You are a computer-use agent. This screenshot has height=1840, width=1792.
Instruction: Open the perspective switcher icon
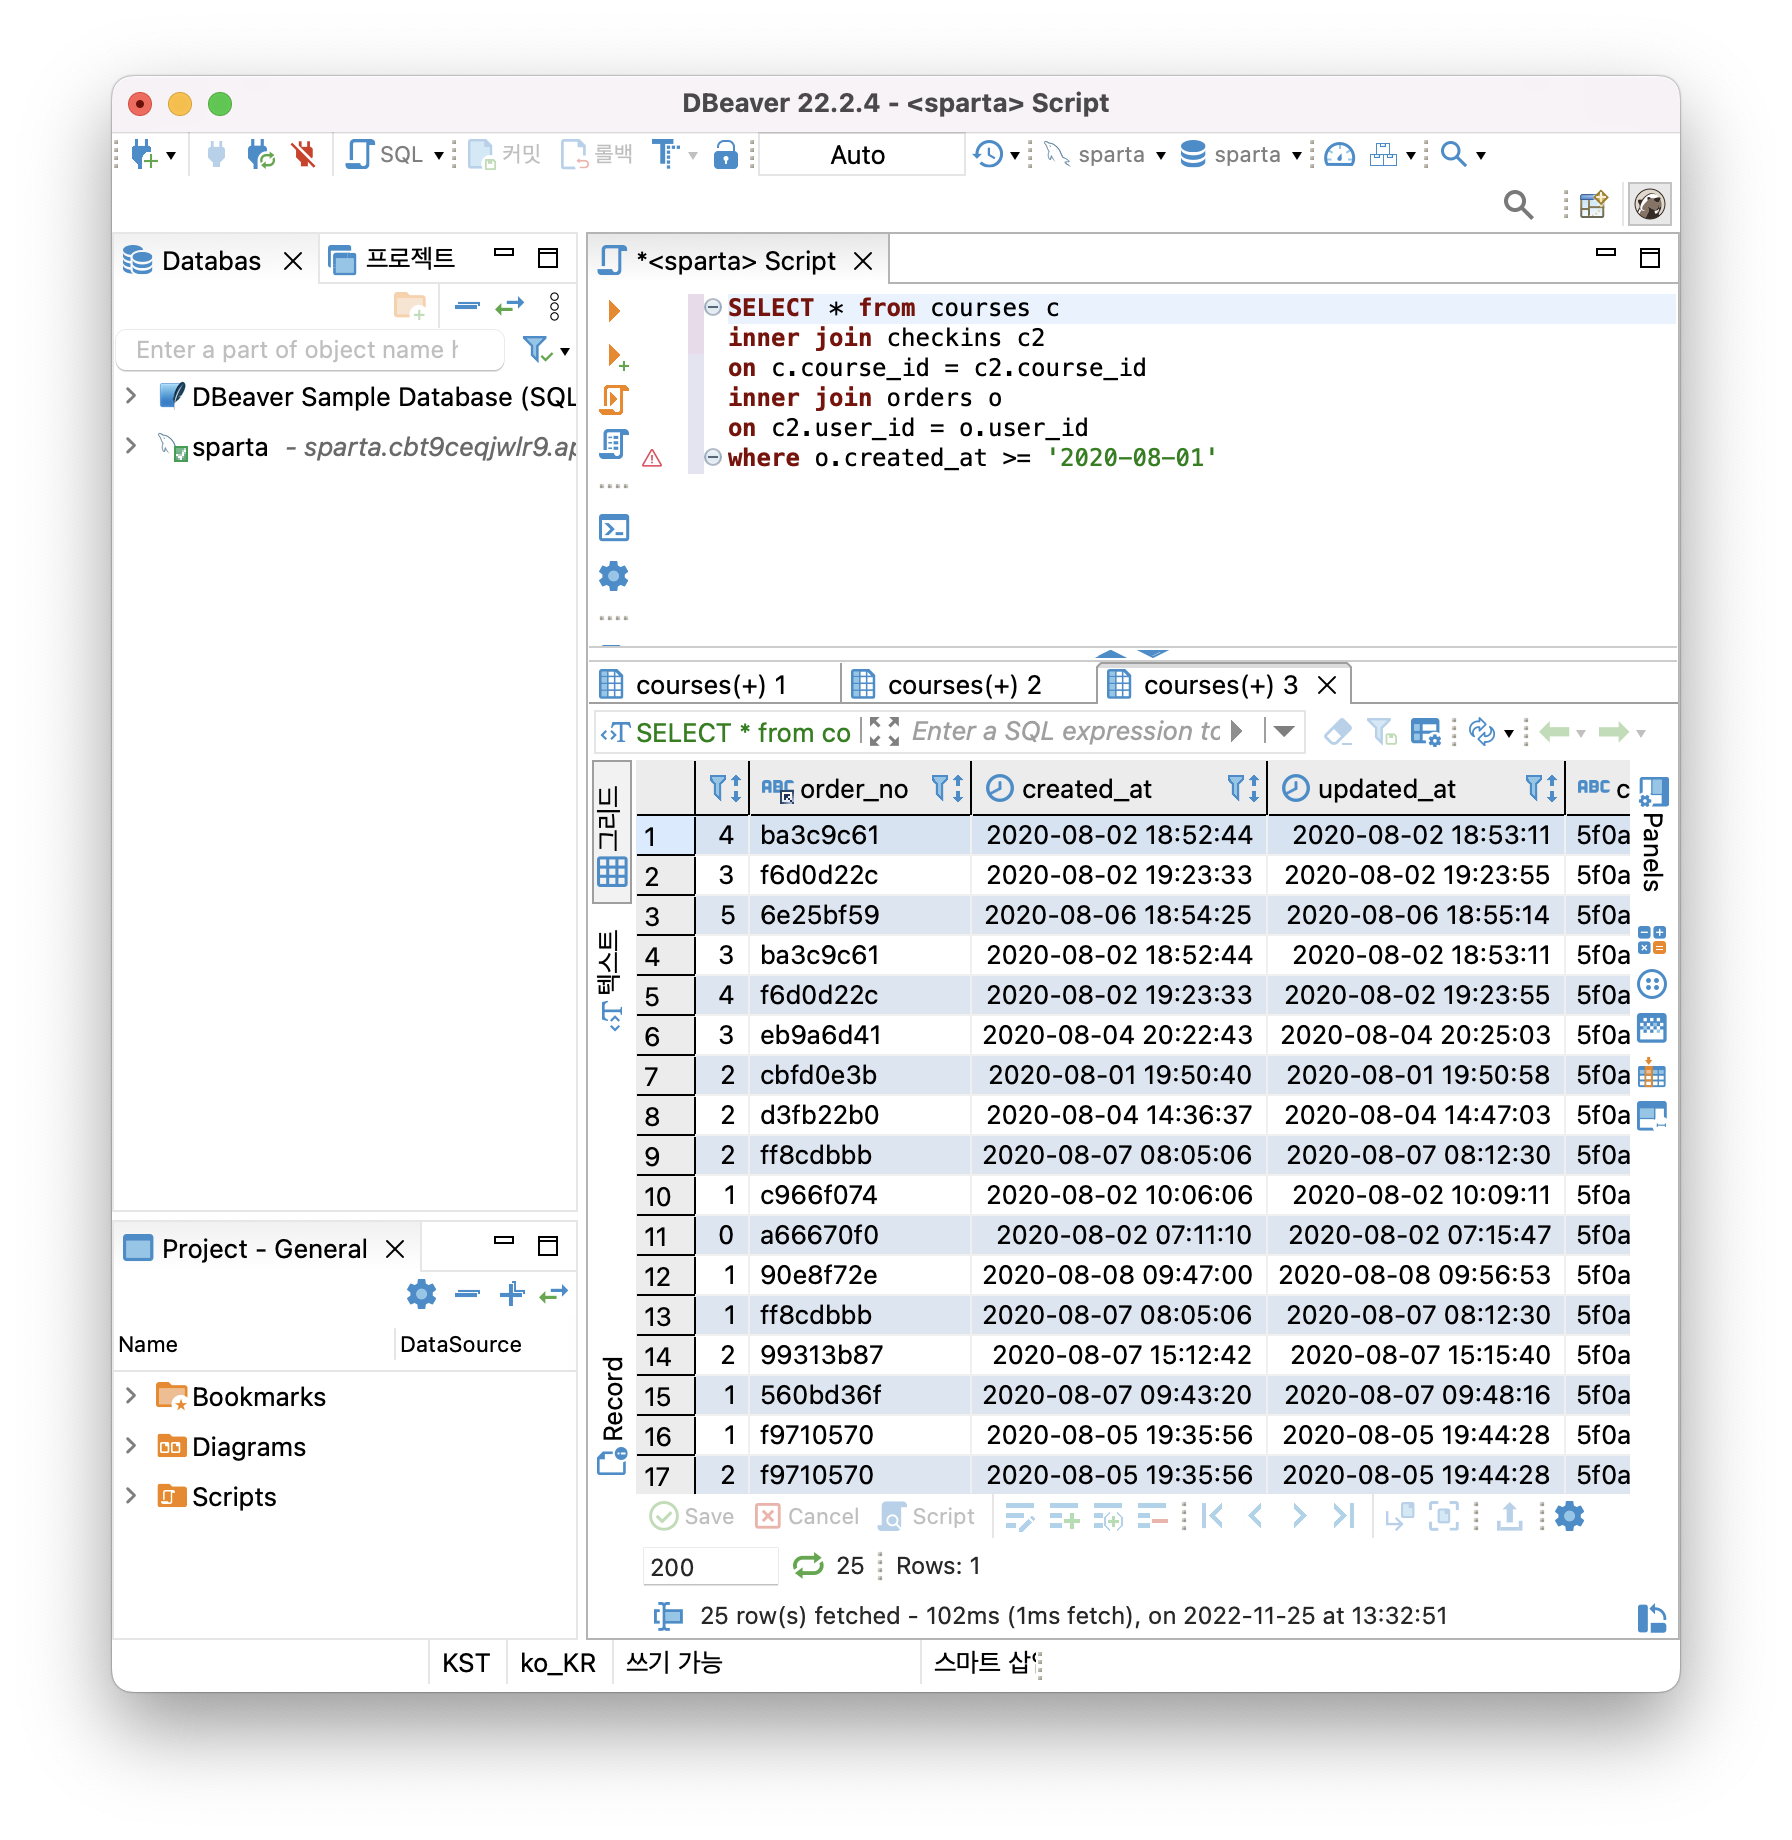[1593, 204]
